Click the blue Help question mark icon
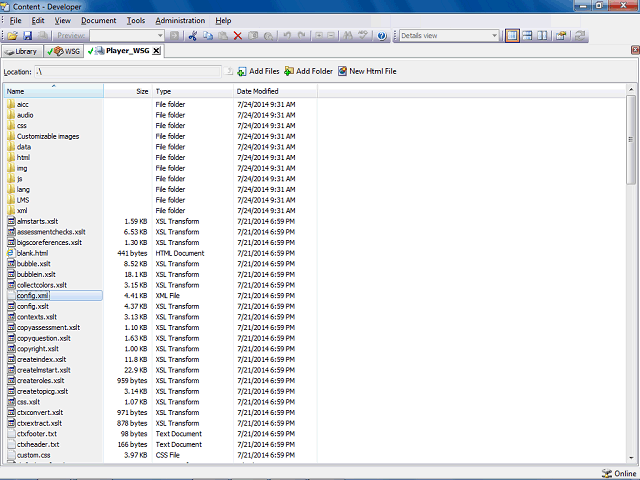Screen dimensions: 640x480 (382, 36)
